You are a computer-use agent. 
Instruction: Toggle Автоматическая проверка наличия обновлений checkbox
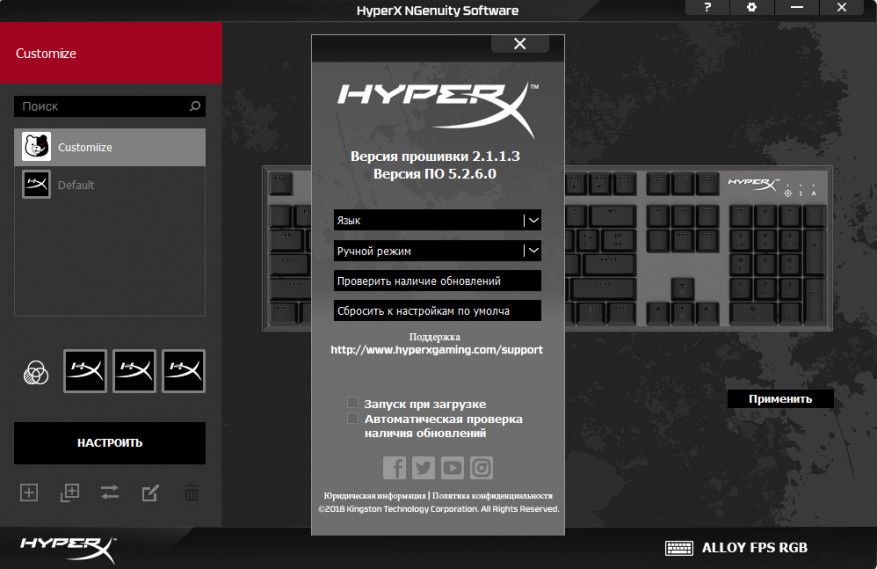353,418
